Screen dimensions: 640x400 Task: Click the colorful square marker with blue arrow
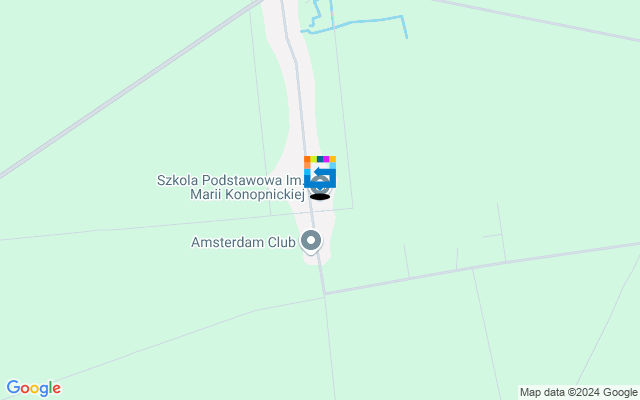[320, 172]
